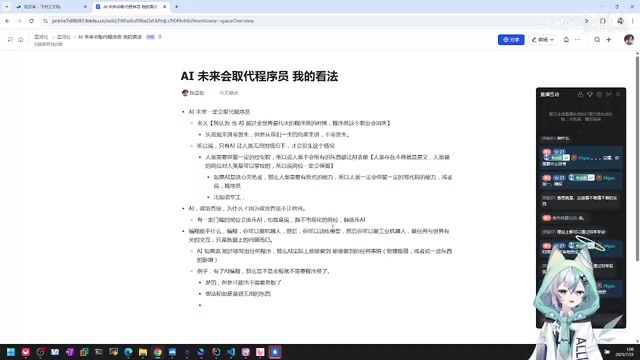Bookmark this page with star icon

tap(587, 21)
